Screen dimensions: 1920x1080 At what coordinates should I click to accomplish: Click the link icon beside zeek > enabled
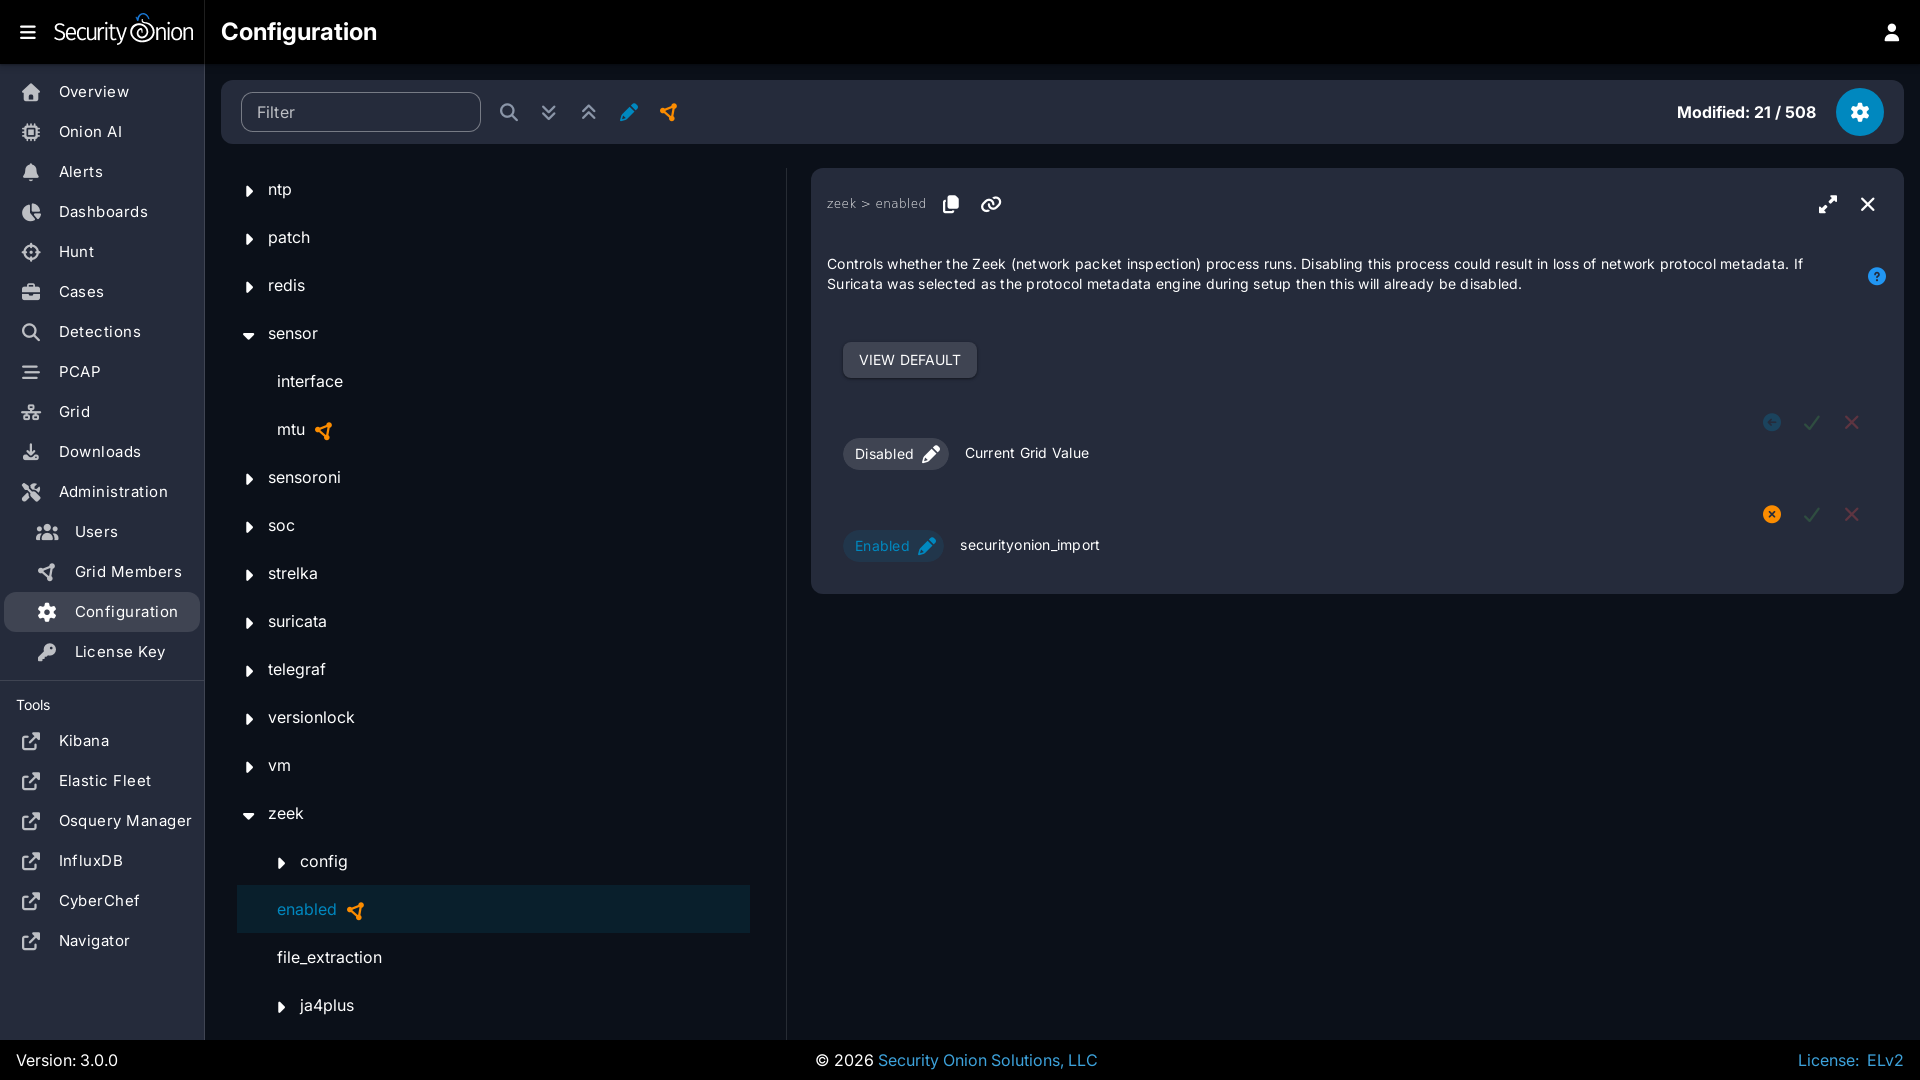click(x=991, y=204)
